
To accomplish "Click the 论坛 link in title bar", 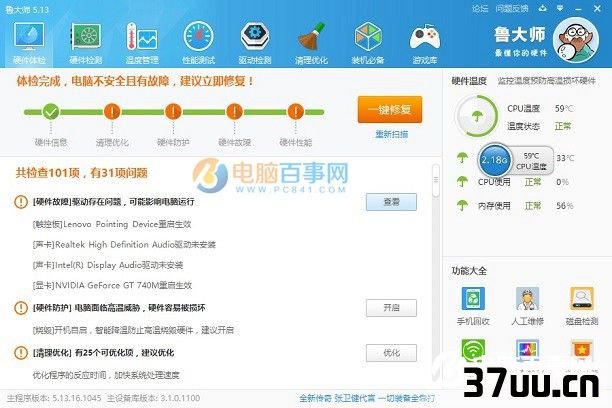I will click(x=480, y=8).
